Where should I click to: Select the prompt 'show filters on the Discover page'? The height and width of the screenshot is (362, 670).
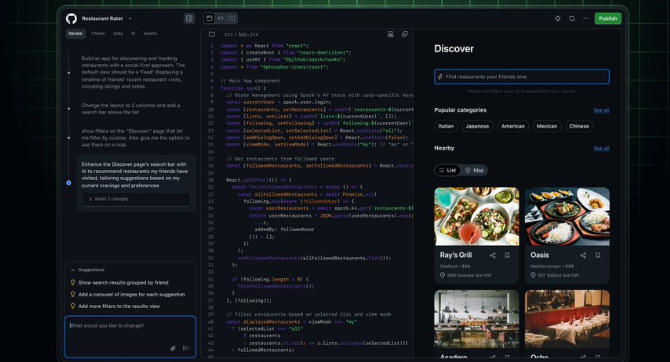(x=135, y=138)
